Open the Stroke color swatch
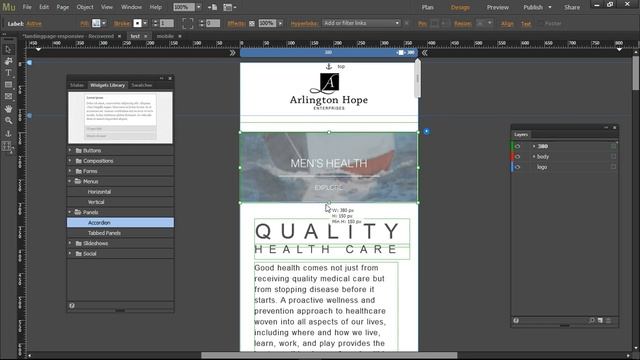 [138, 23]
